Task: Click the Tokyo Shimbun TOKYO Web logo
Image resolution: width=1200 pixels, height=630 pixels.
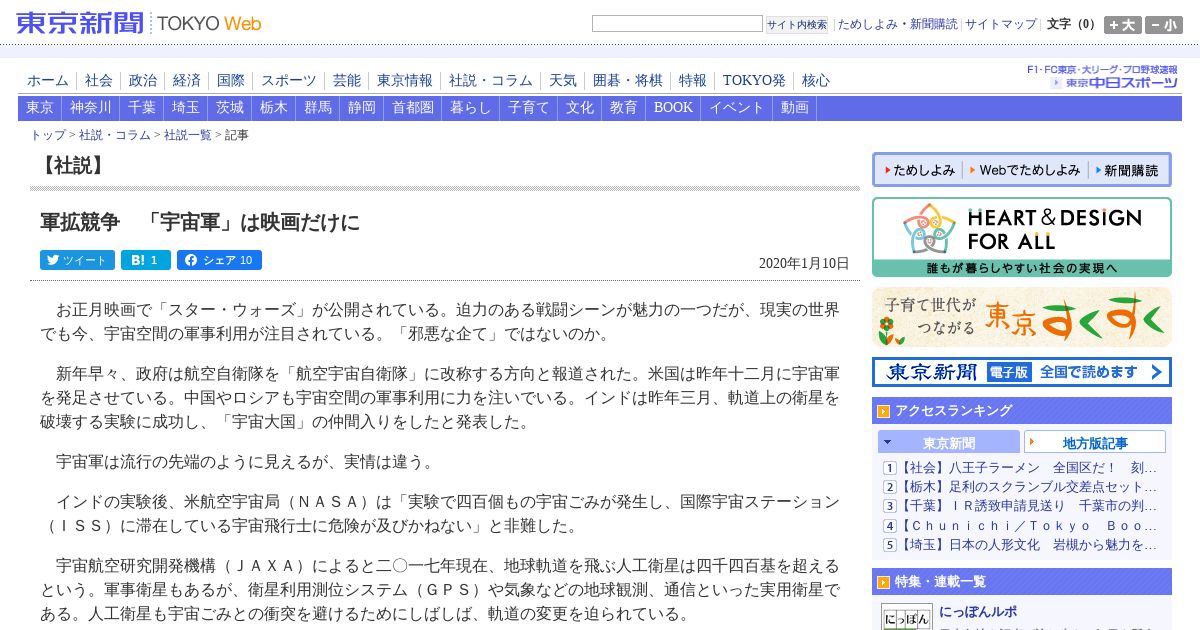Action: (x=139, y=23)
